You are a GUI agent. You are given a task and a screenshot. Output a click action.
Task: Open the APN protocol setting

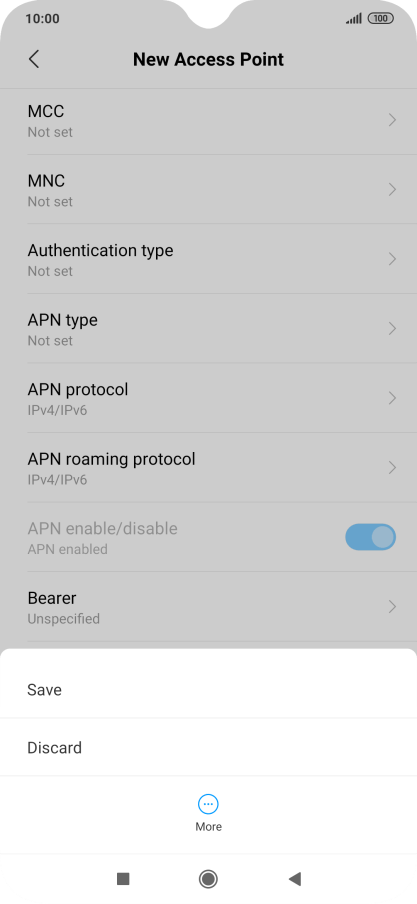(208, 398)
